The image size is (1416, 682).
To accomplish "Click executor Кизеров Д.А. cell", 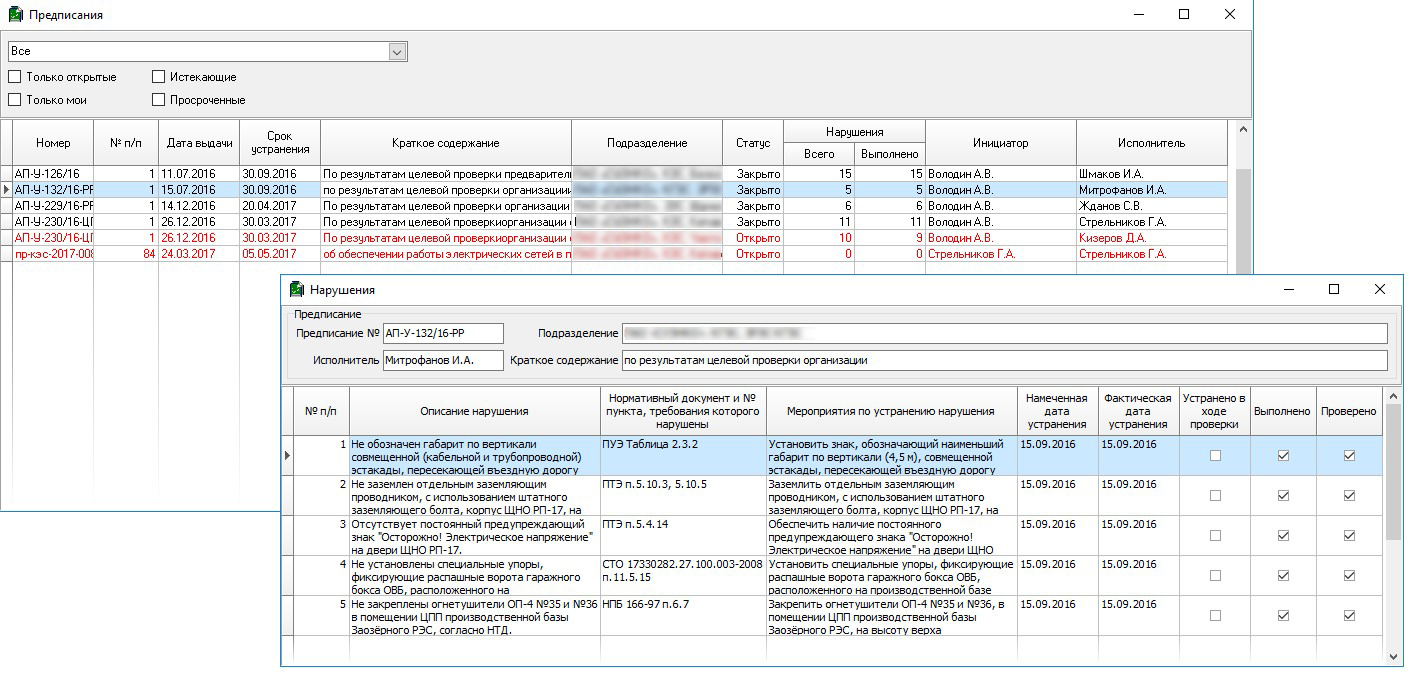I will tap(1152, 238).
